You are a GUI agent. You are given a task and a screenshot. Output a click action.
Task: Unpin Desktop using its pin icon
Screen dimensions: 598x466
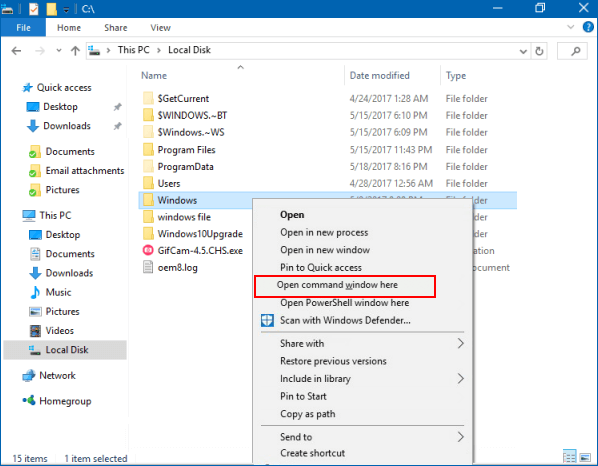[x=117, y=107]
